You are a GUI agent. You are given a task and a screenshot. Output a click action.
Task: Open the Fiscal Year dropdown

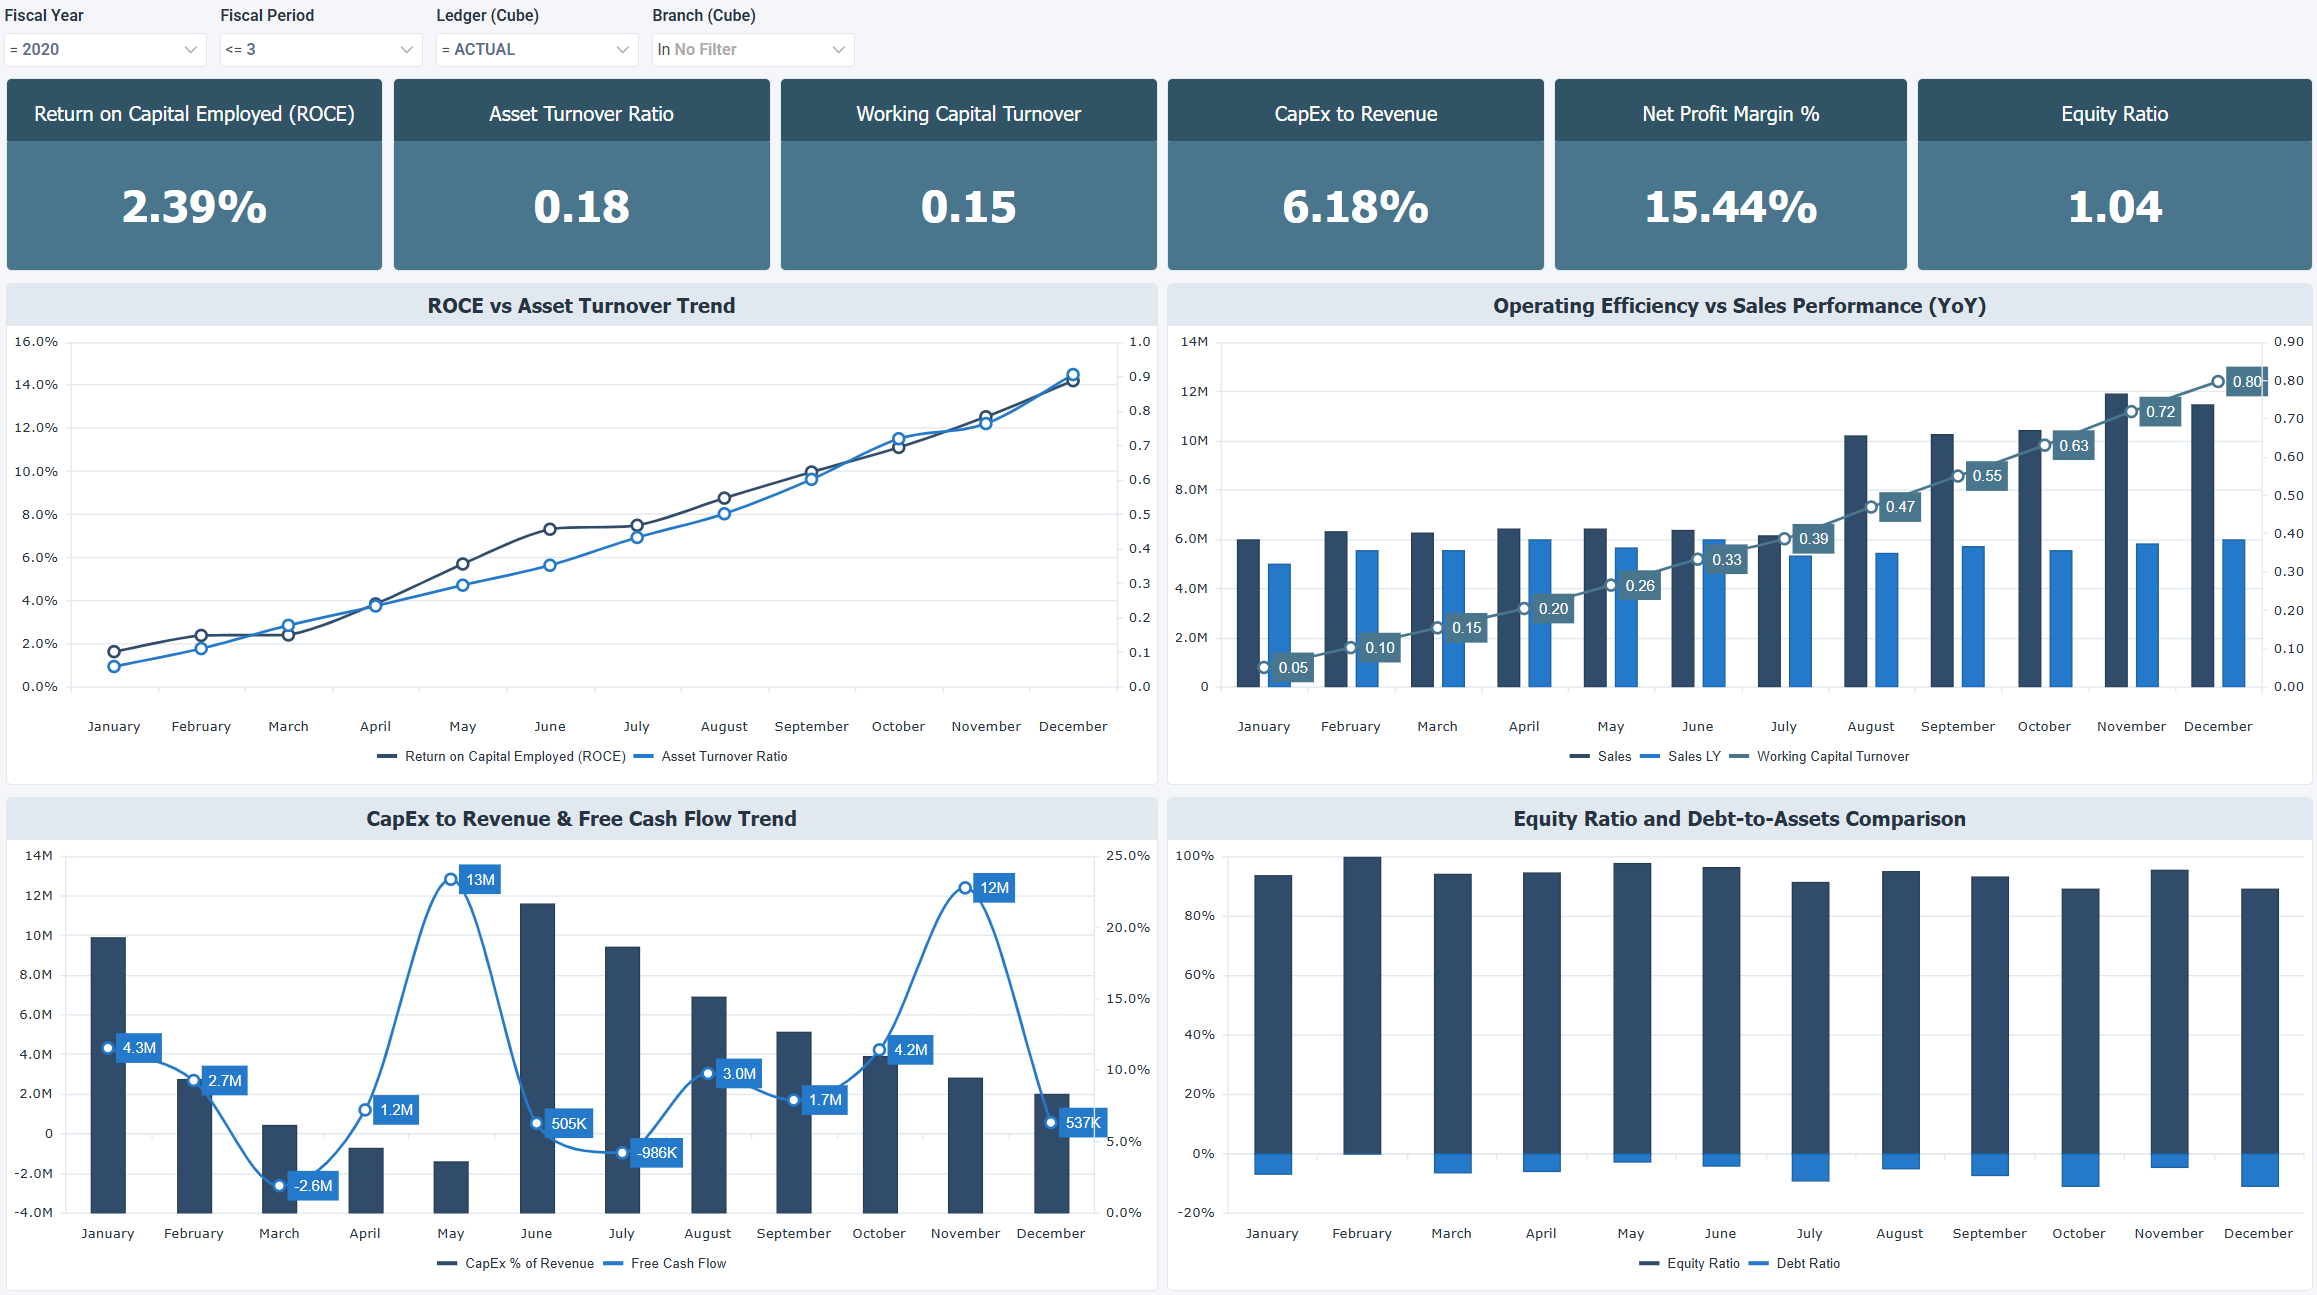click(x=104, y=49)
